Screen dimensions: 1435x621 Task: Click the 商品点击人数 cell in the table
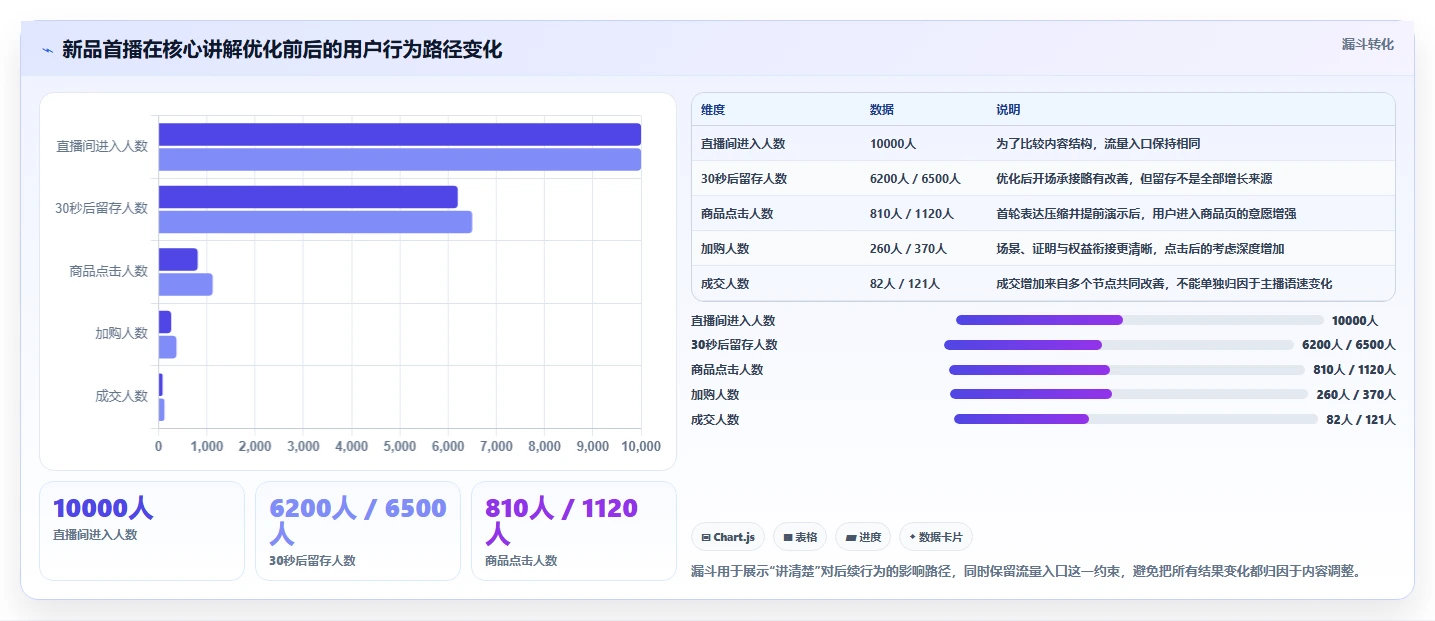coord(737,214)
